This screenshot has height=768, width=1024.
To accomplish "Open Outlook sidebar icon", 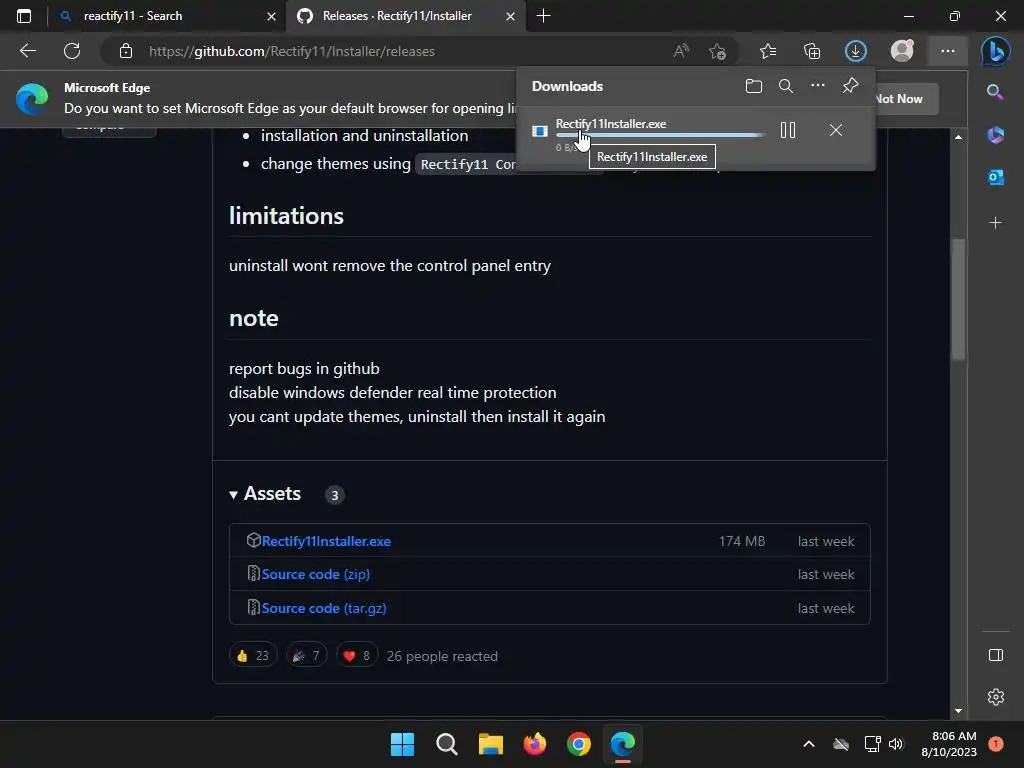I will click(995, 177).
